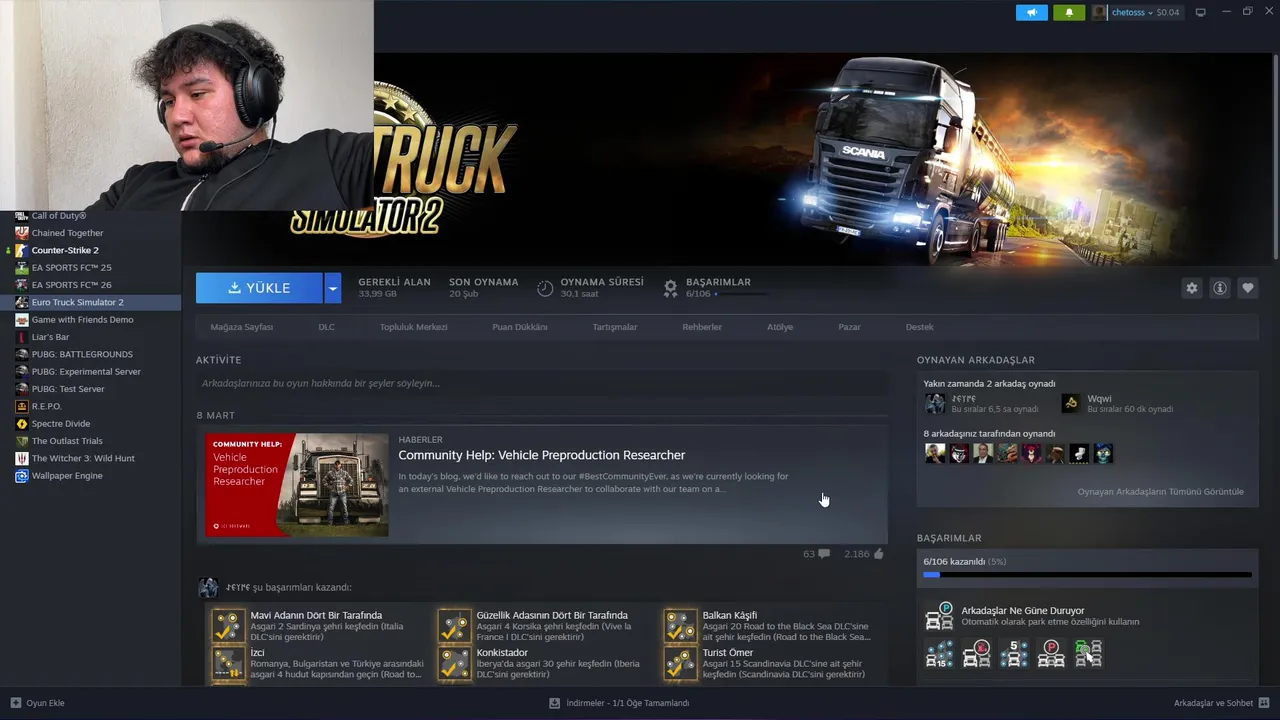Open the BAŞARIMLAR achievements badge icon

(670, 288)
